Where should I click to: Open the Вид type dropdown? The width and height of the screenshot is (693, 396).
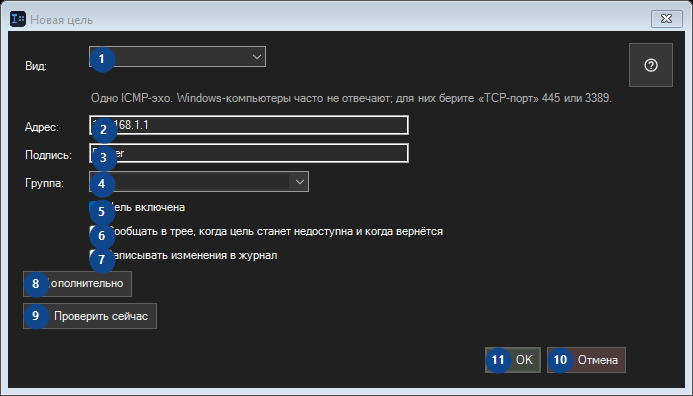point(177,57)
